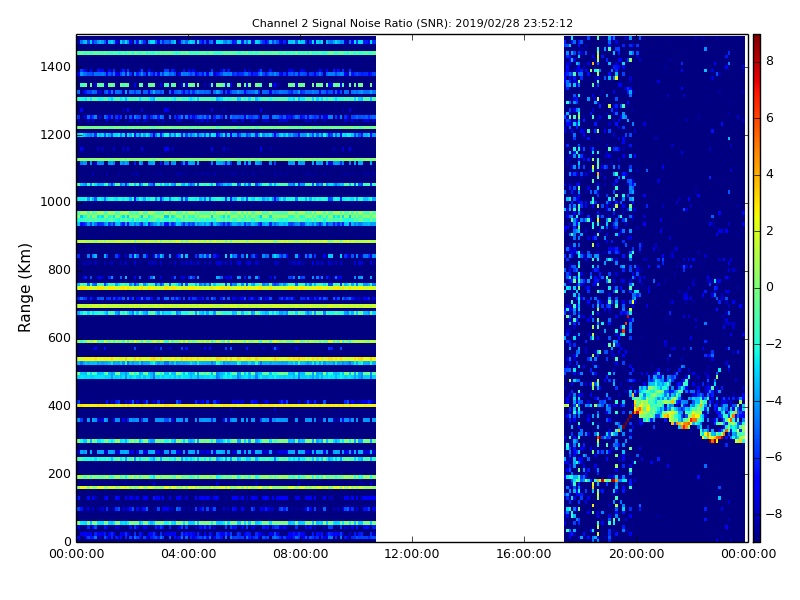
Task: Click the 12:00:00 time axis label
Action: click(412, 554)
